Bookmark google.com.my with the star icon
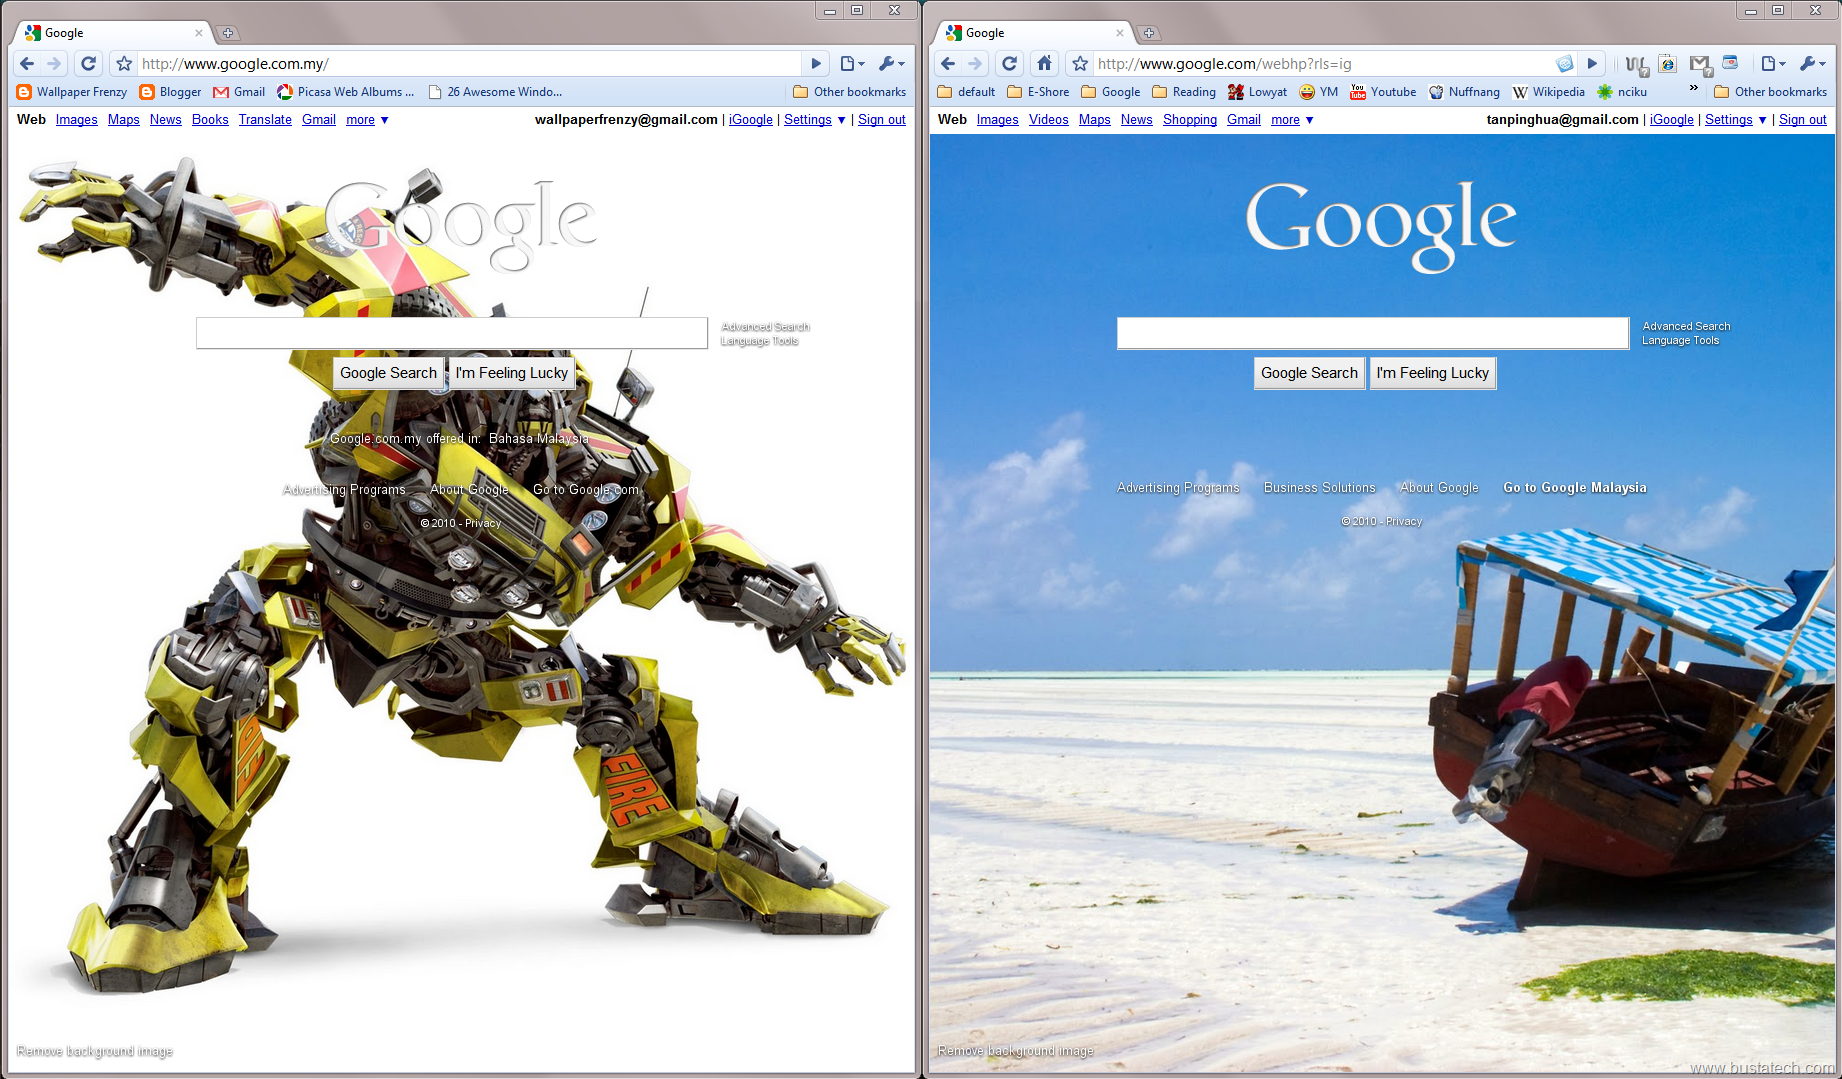The width and height of the screenshot is (1842, 1079). tap(124, 64)
